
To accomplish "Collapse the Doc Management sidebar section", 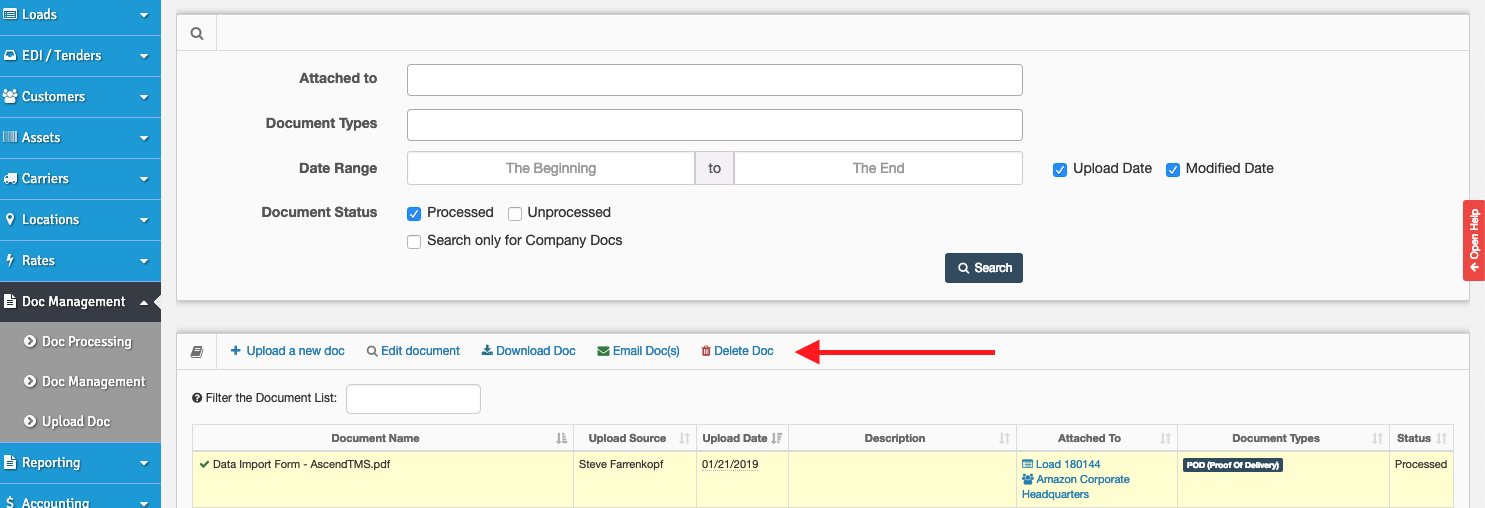I will click(80, 301).
